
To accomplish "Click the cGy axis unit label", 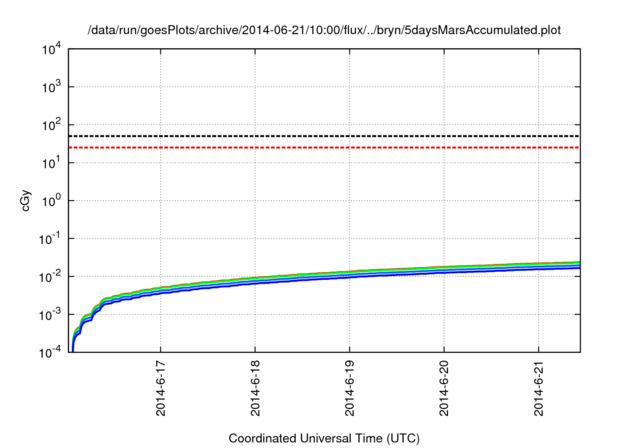I will [25, 201].
